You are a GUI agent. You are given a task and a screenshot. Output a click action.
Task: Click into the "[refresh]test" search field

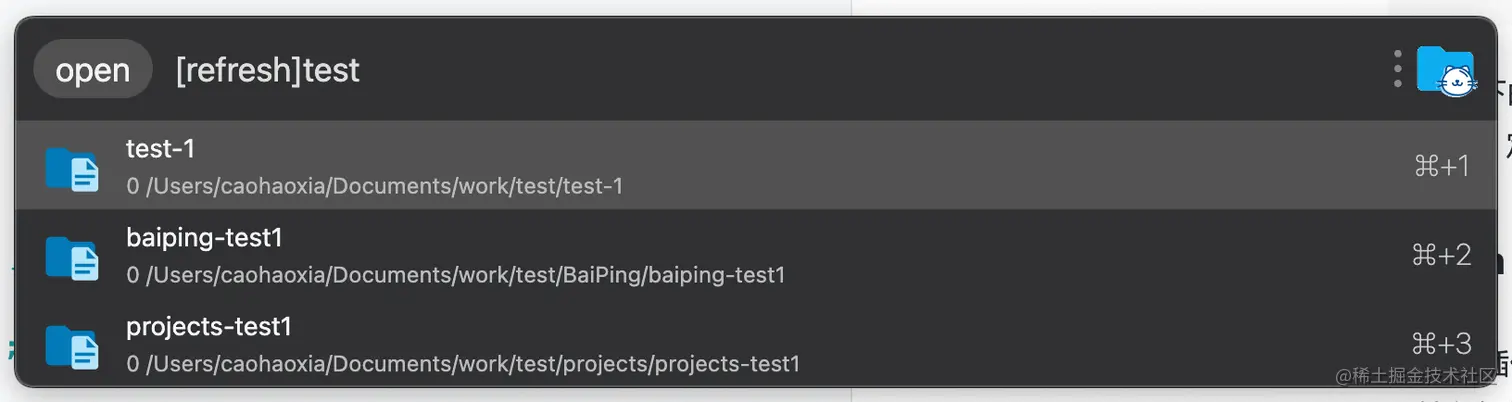pos(267,70)
